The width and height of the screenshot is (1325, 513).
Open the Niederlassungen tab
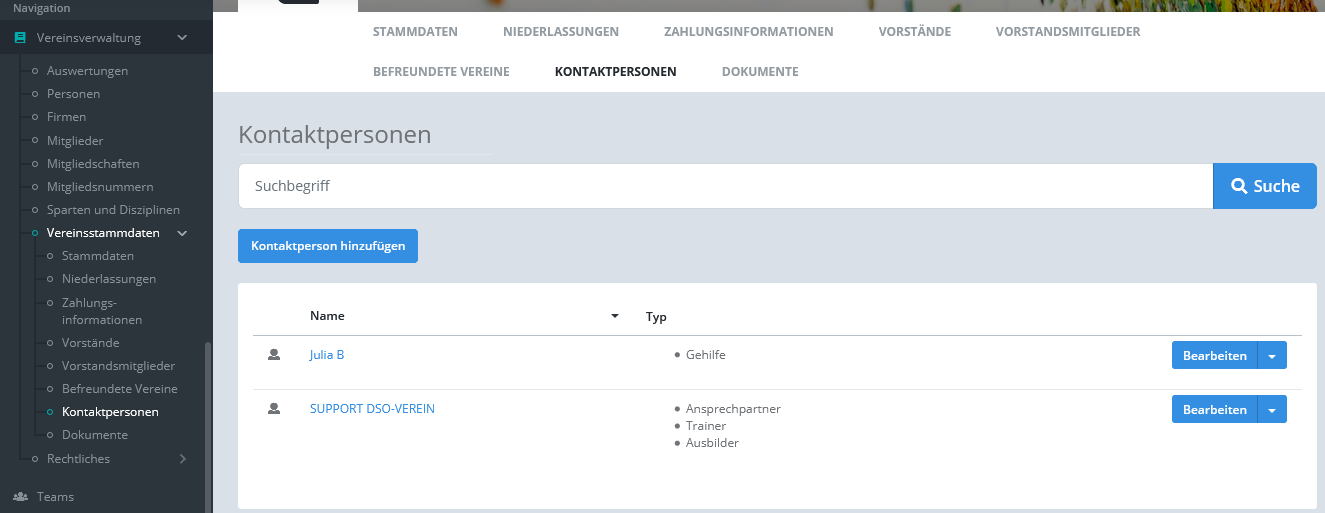click(561, 31)
